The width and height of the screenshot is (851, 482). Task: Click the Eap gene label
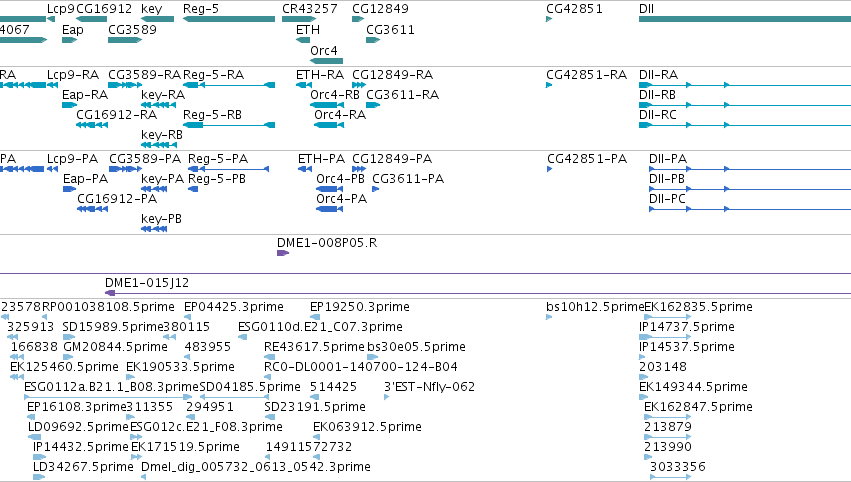73,30
